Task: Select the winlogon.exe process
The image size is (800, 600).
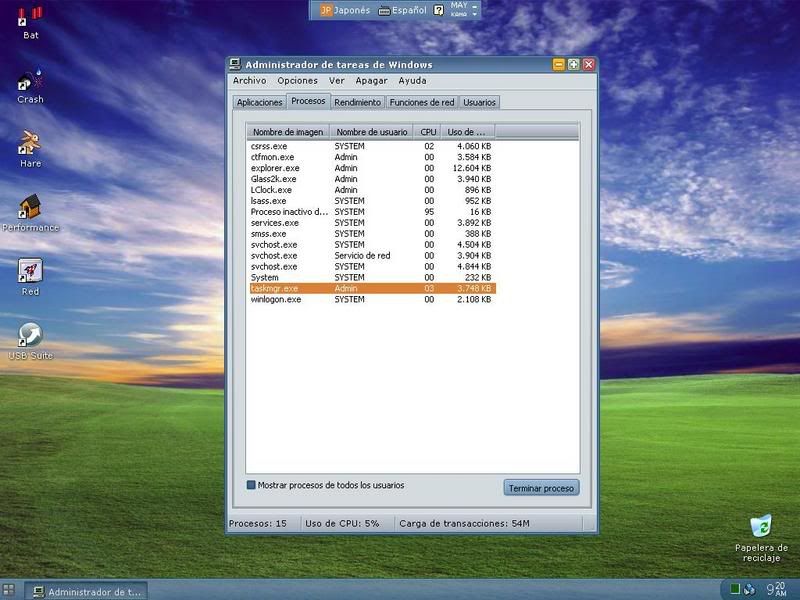Action: (x=371, y=299)
